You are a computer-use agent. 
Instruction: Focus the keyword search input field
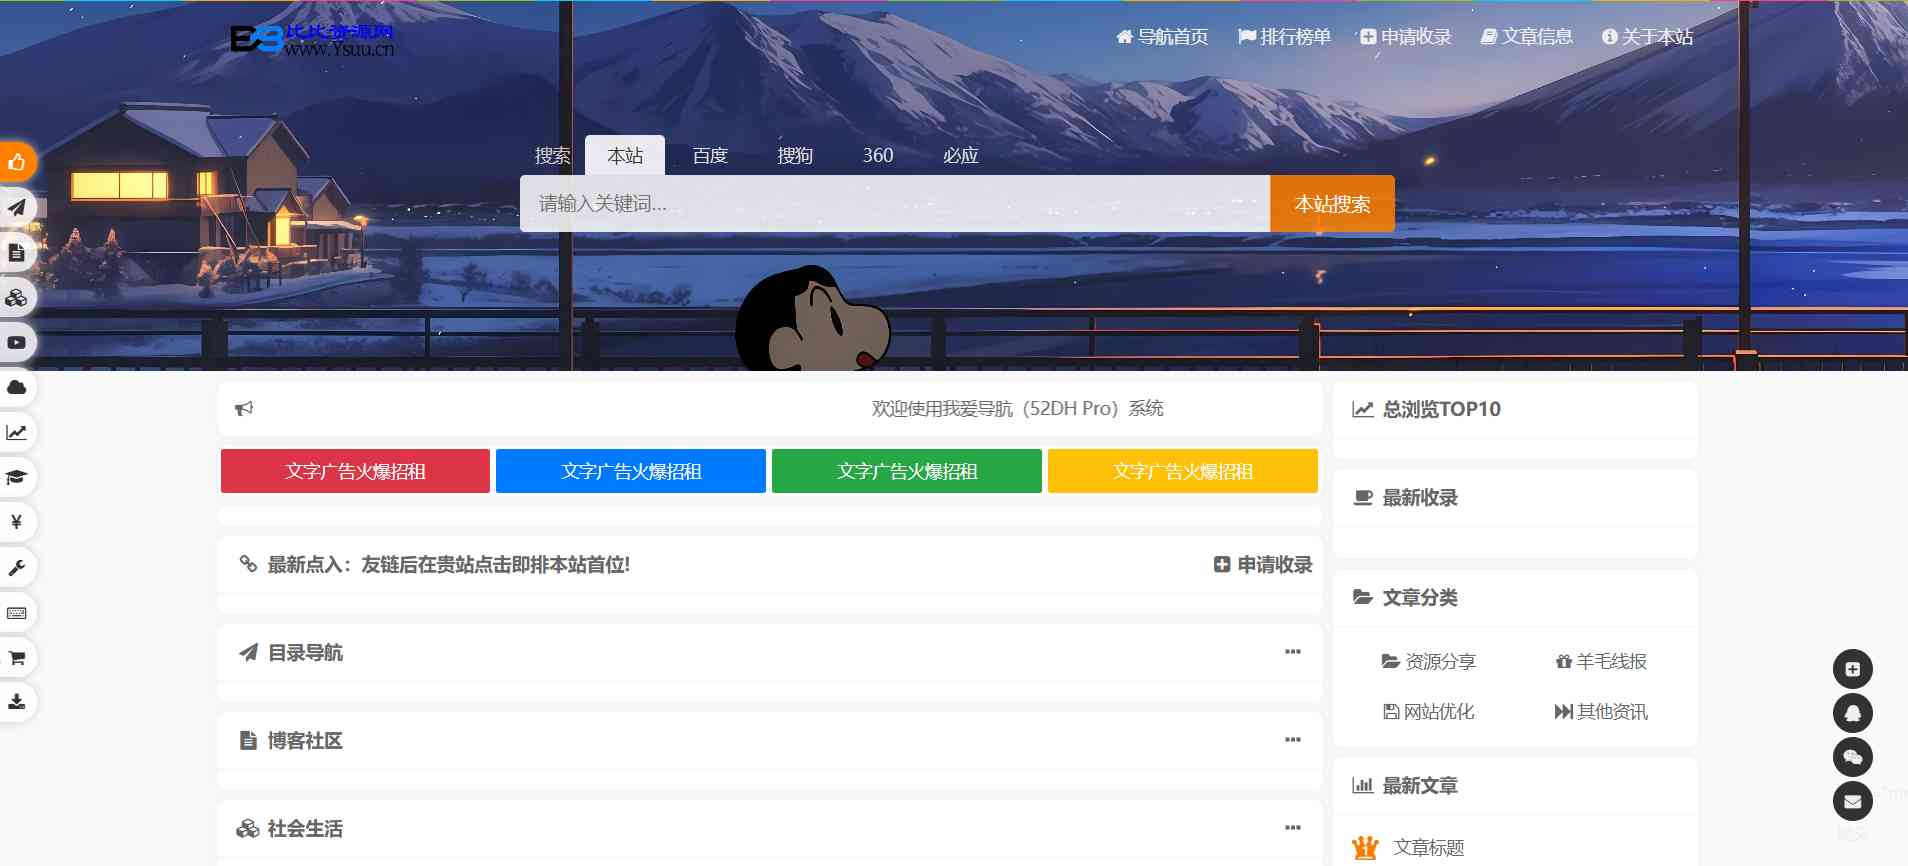pos(894,204)
